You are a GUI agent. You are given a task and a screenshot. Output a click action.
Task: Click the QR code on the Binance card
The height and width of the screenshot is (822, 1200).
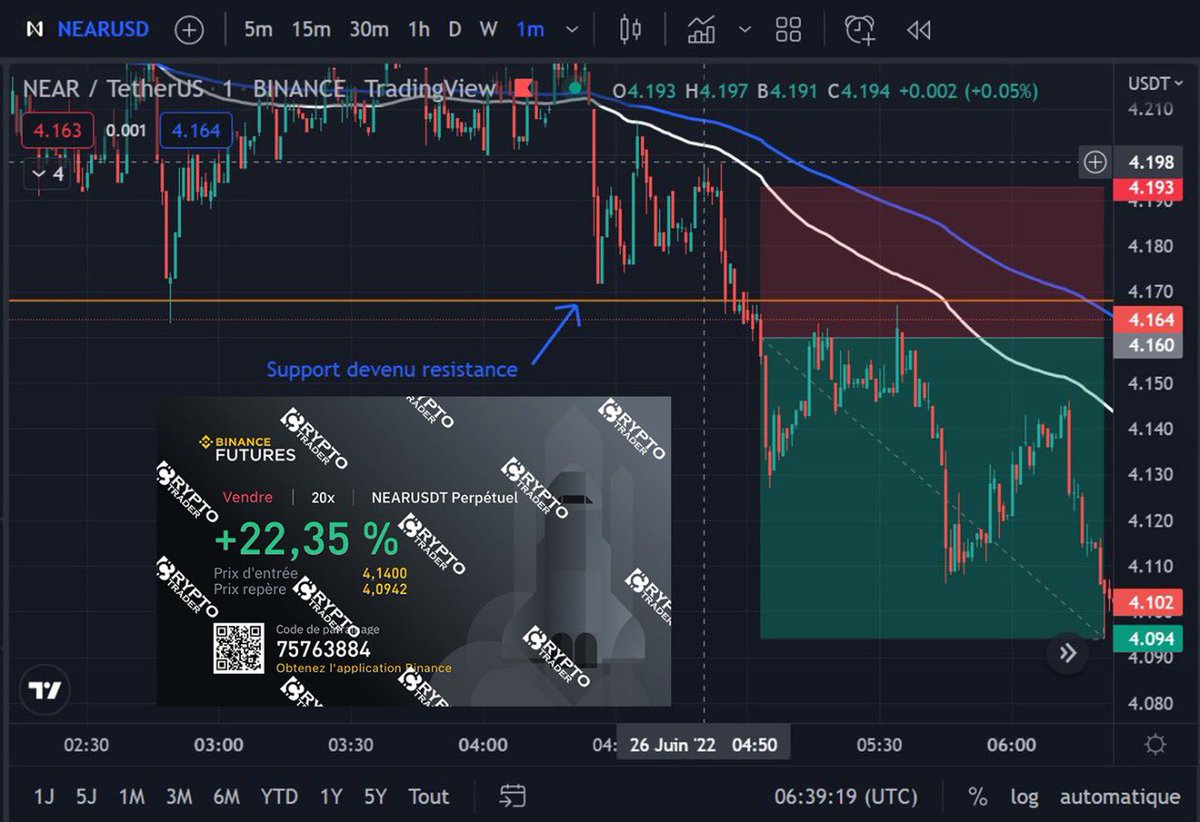238,648
